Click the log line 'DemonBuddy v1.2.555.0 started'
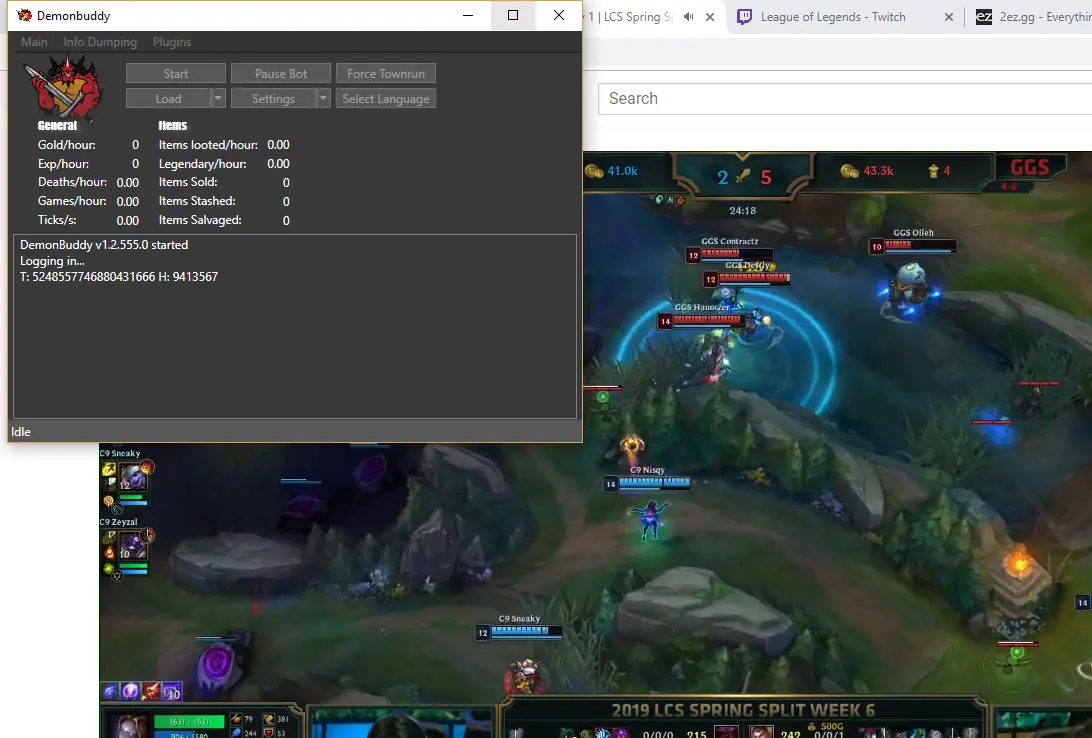The height and width of the screenshot is (738, 1092). pyautogui.click(x=104, y=245)
